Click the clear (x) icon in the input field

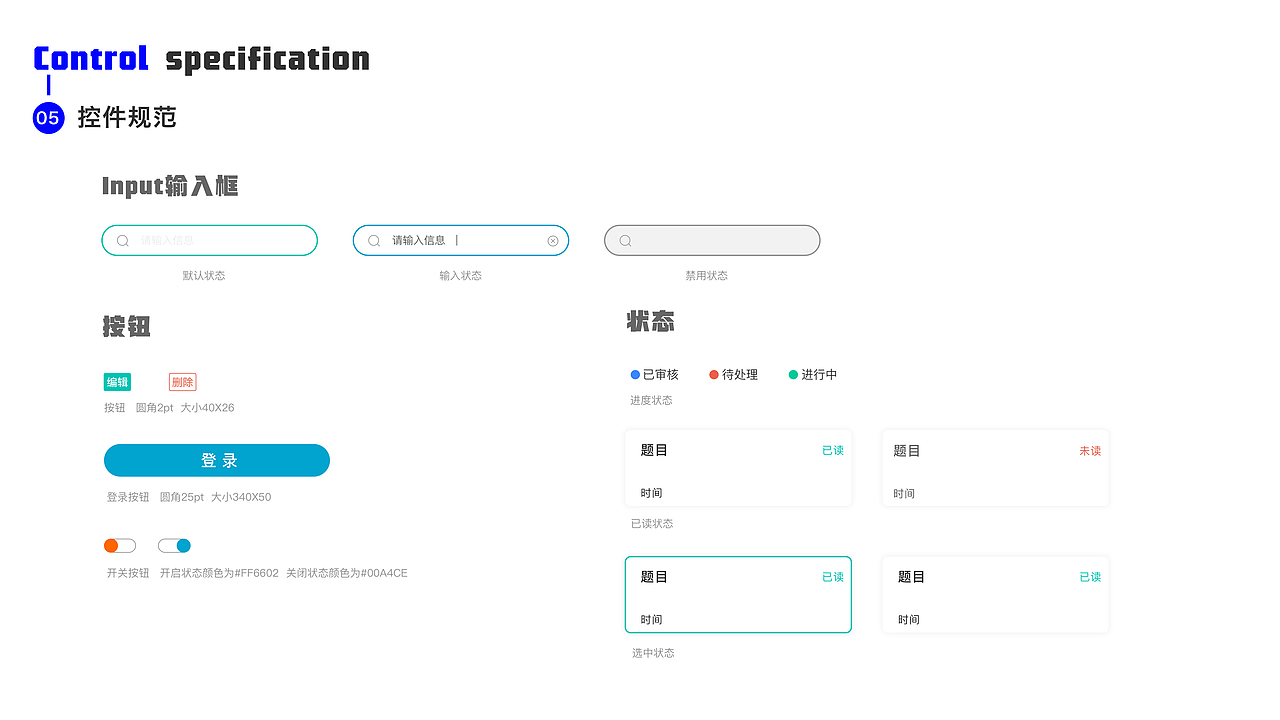tap(553, 240)
